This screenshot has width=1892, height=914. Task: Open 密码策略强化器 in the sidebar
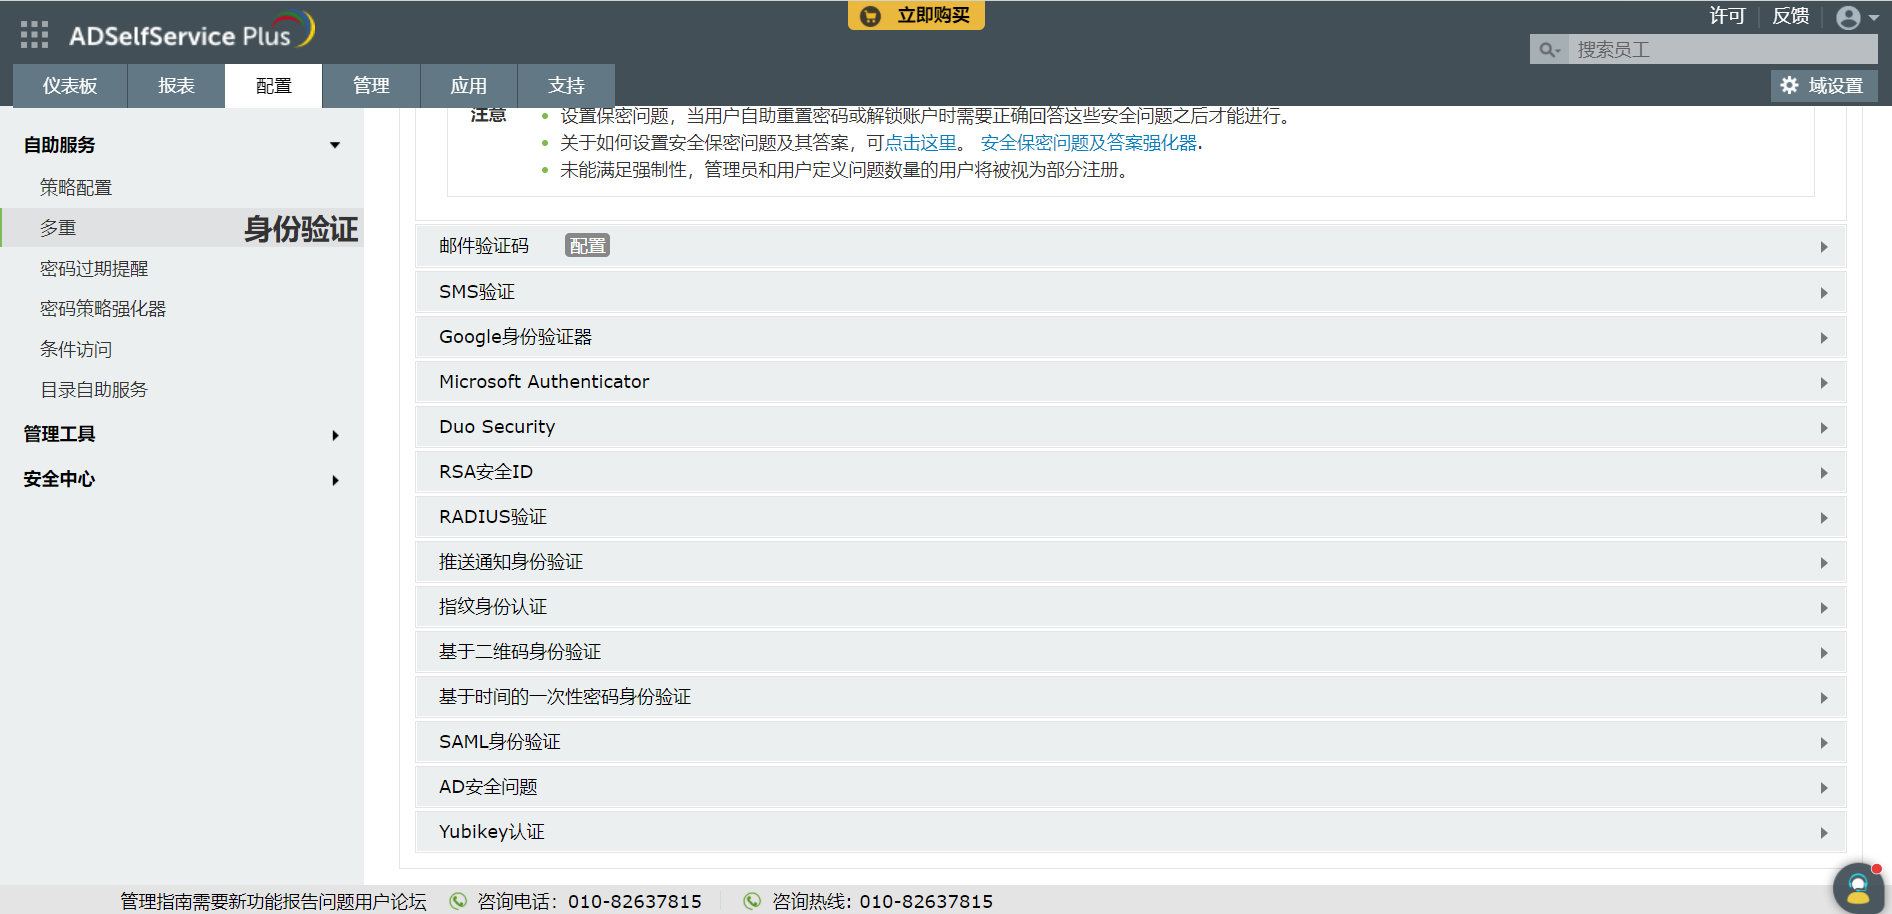pos(103,309)
